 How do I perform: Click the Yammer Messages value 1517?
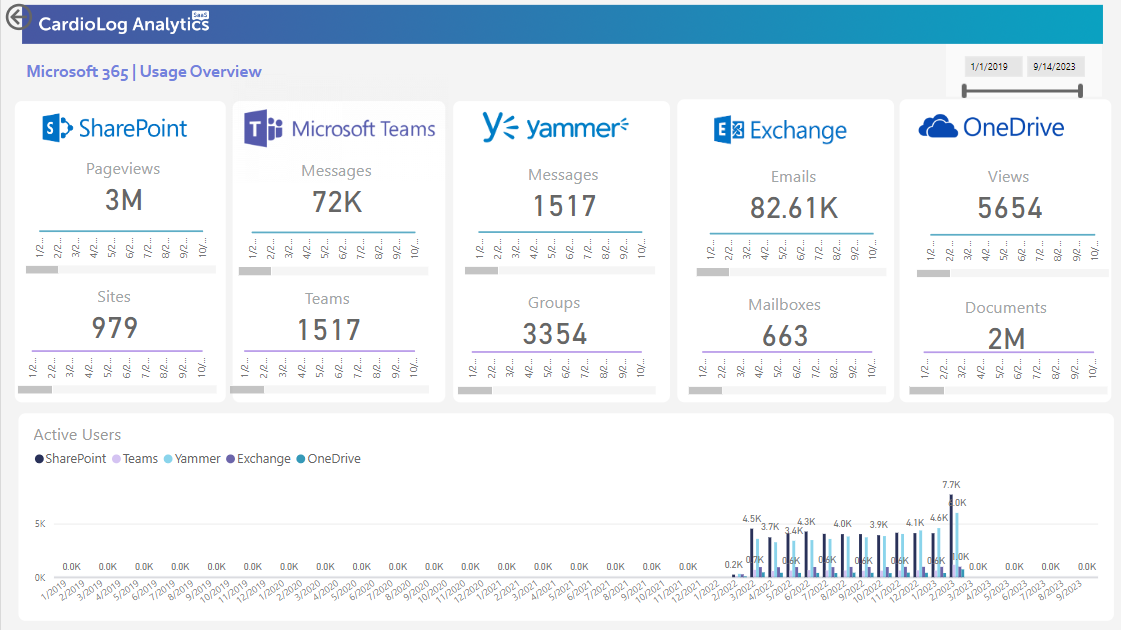564,207
